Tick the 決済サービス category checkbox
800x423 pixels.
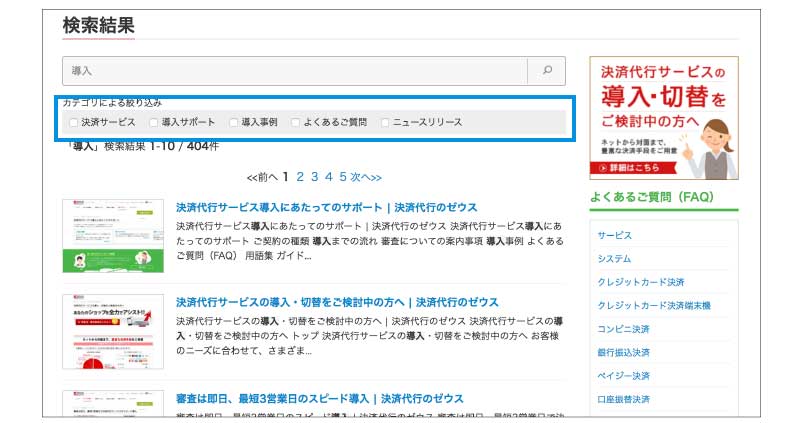(x=74, y=122)
